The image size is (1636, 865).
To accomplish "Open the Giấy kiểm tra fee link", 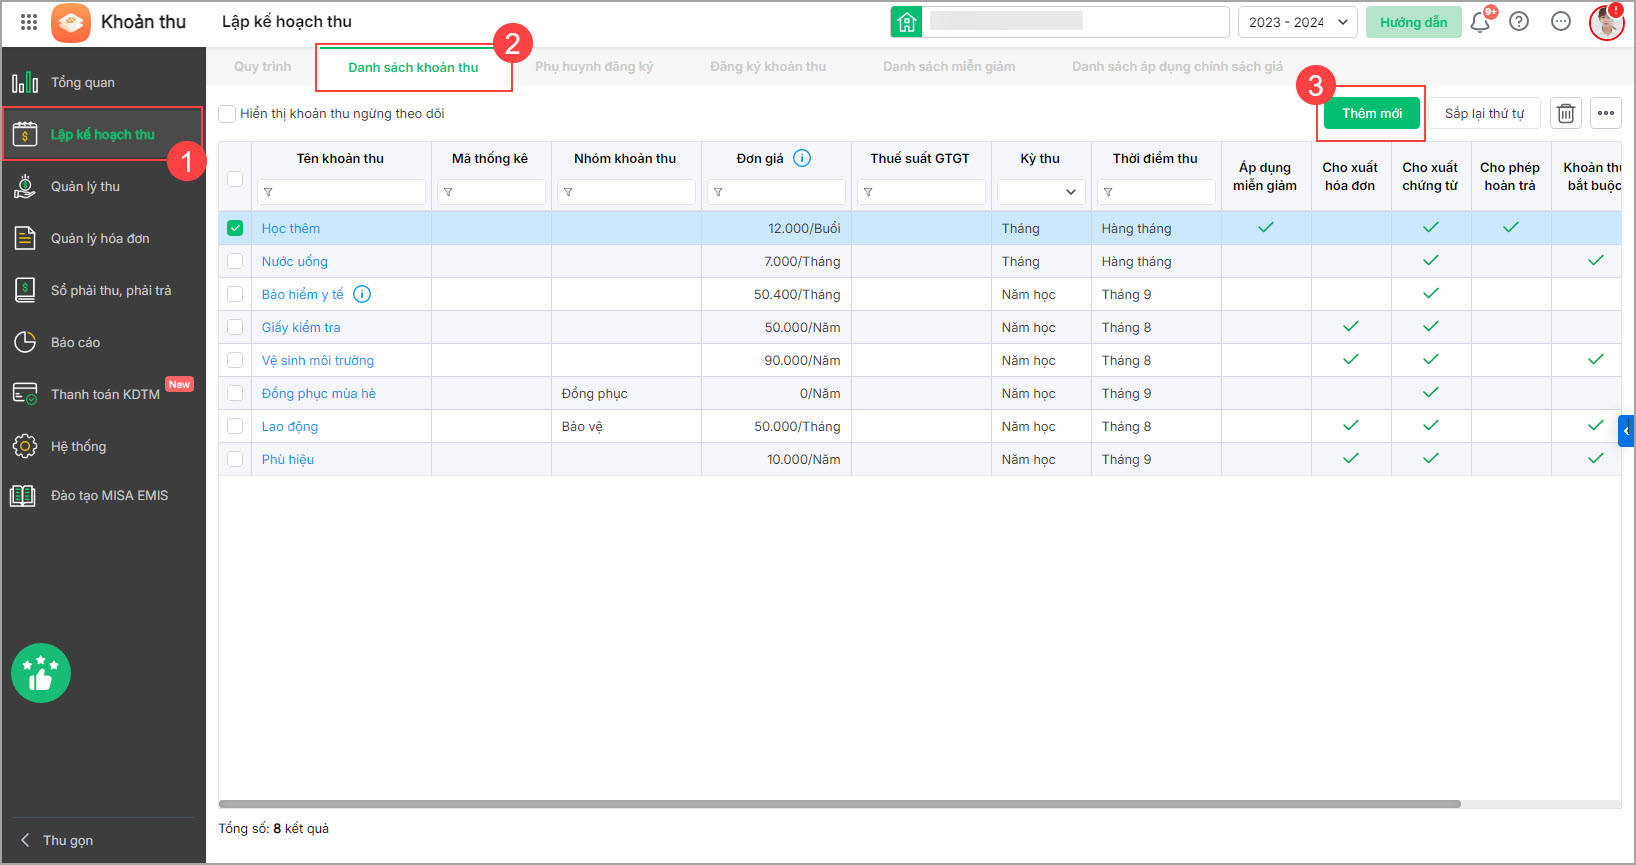I will 301,327.
